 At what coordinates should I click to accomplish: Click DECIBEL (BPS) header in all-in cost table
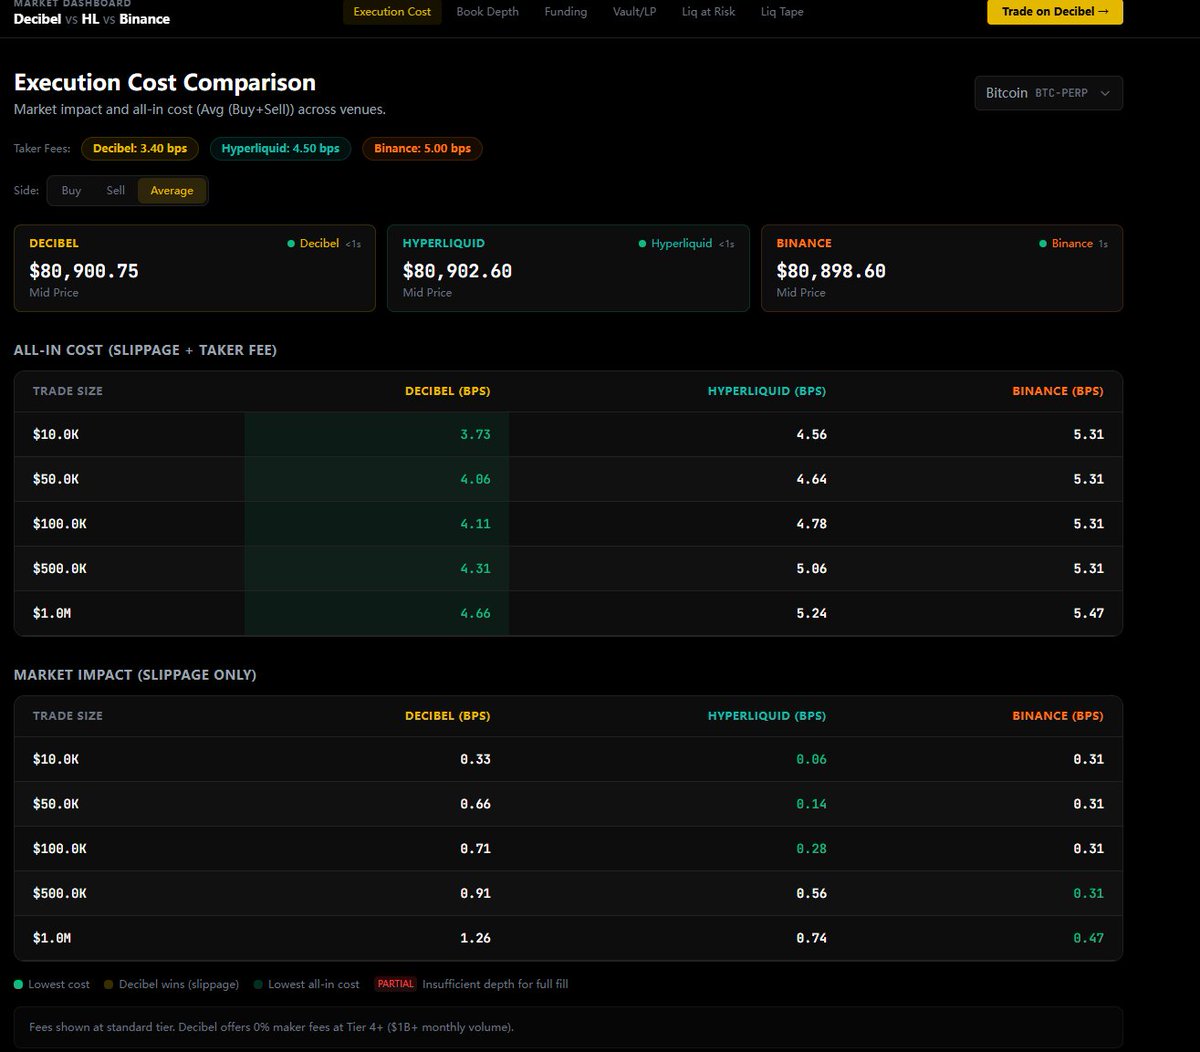[447, 391]
